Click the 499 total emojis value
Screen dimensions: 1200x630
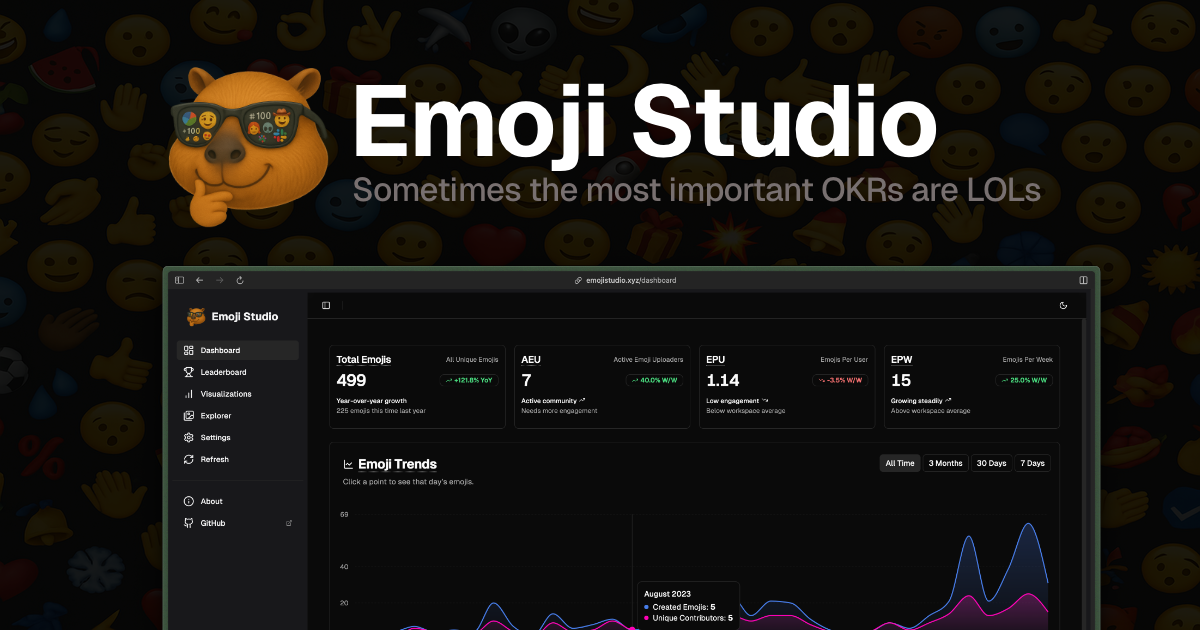351,380
